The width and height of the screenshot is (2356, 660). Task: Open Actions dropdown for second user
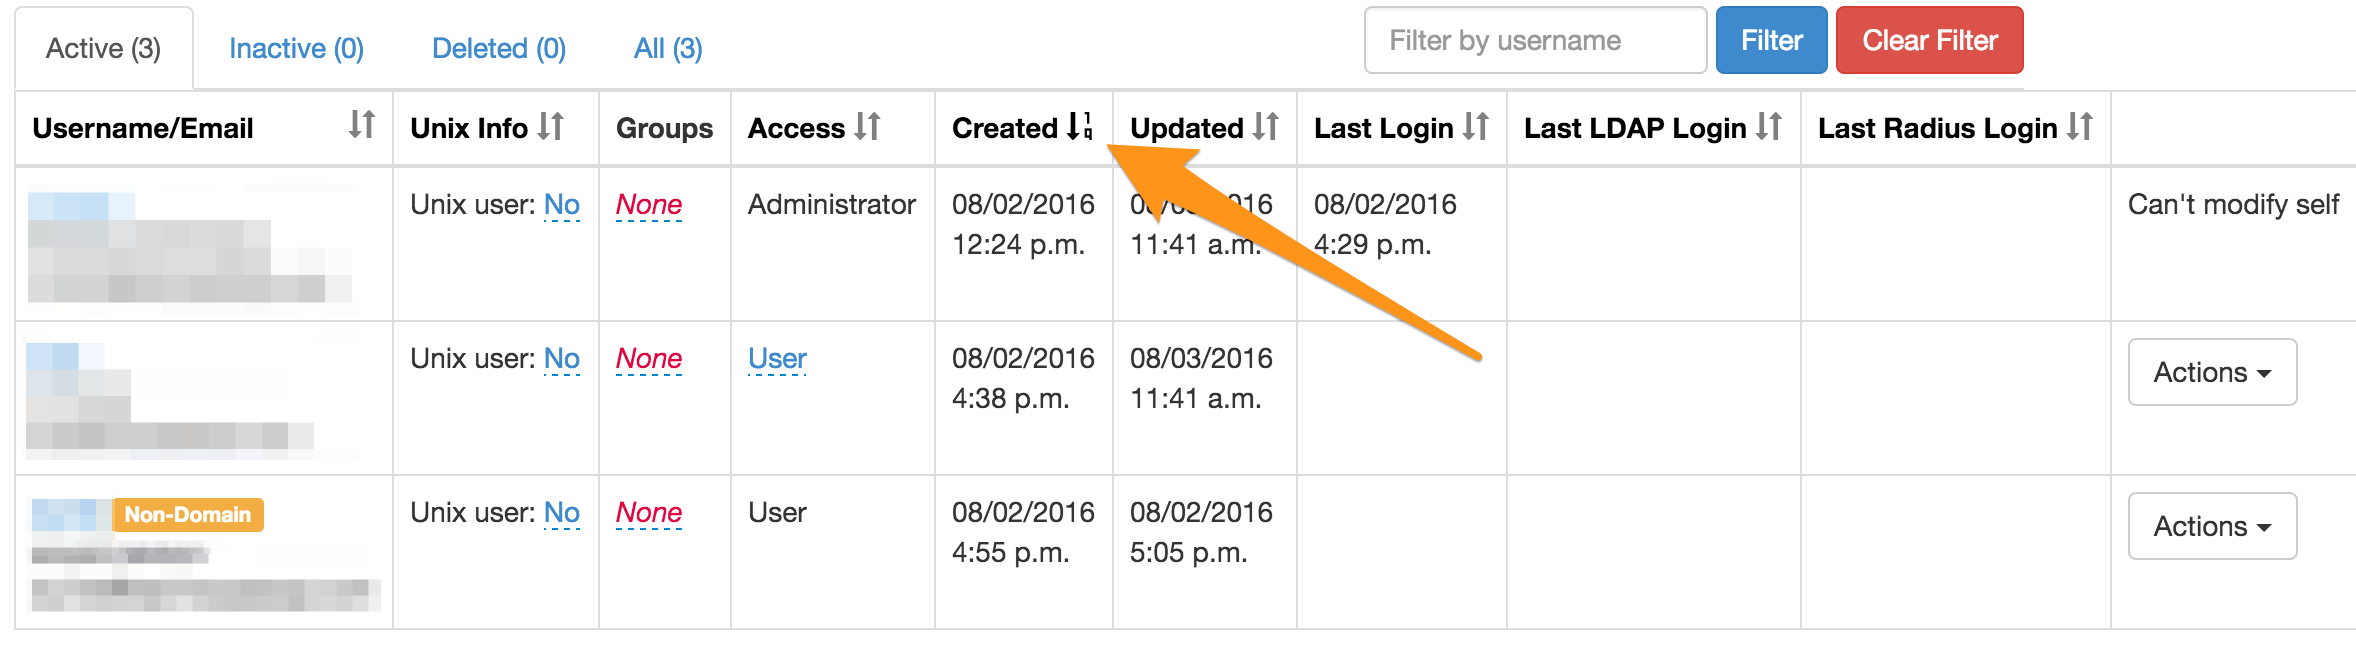(2212, 372)
